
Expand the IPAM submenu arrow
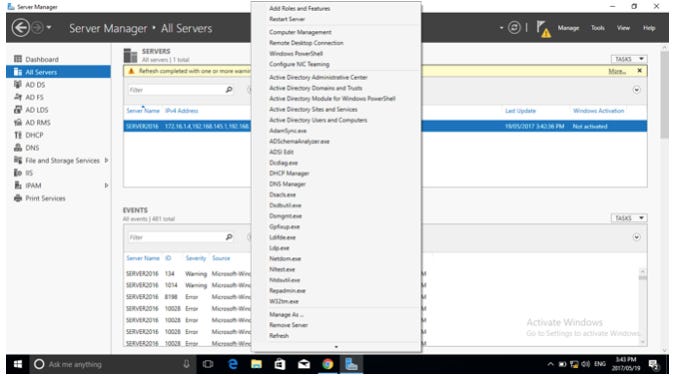click(106, 185)
